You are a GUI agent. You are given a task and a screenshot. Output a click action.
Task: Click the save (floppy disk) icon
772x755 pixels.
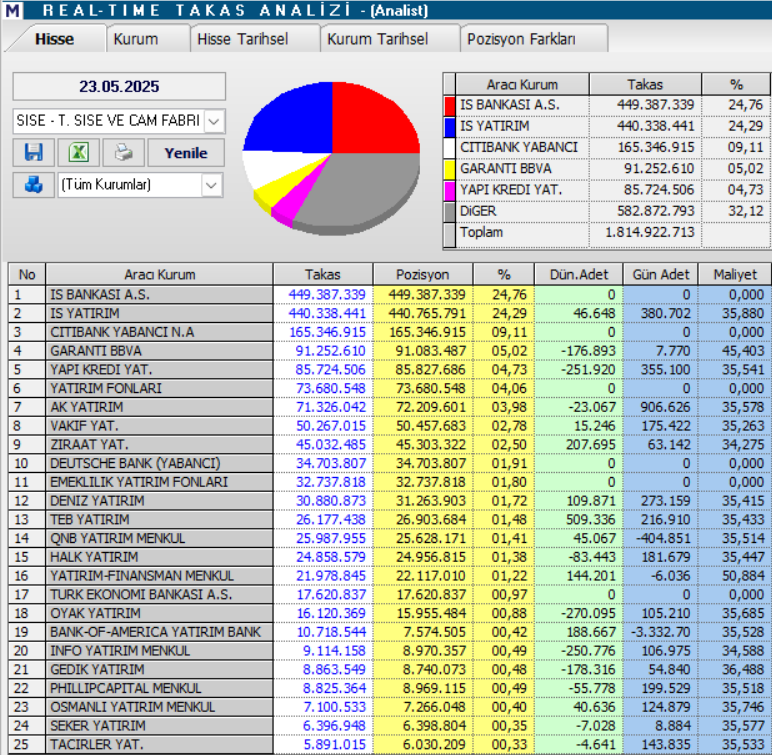pos(33,153)
